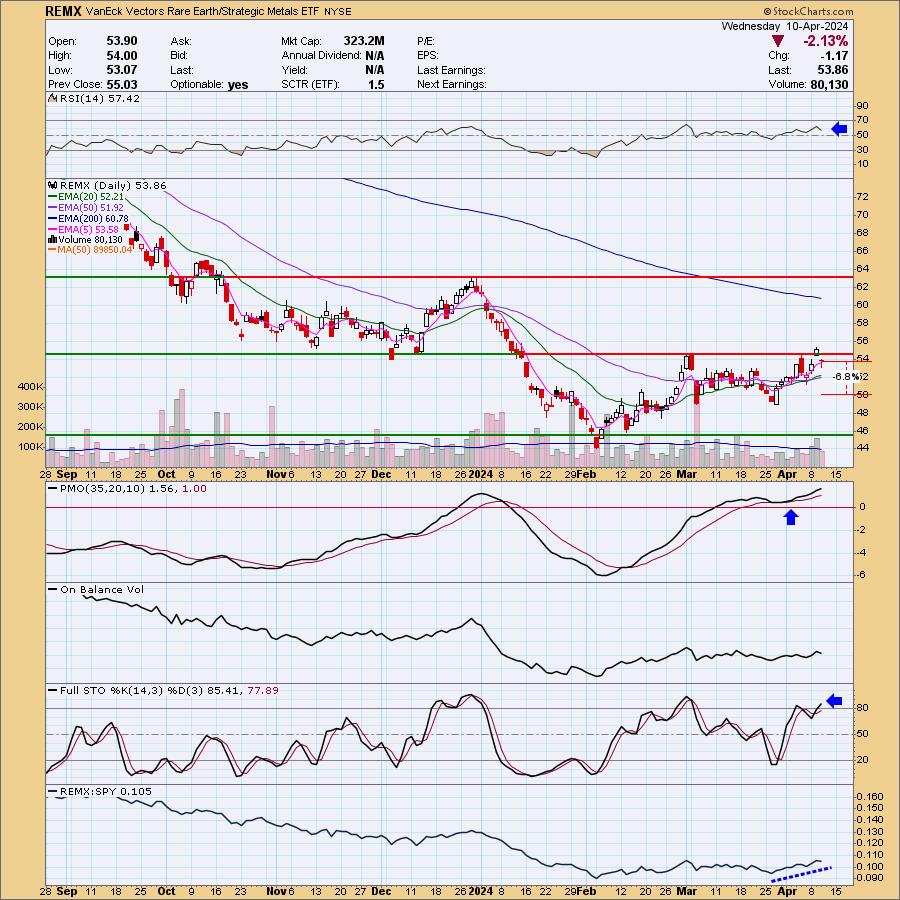Click the Low value 53.07
Image resolution: width=900 pixels, height=900 pixels.
click(x=122, y=70)
